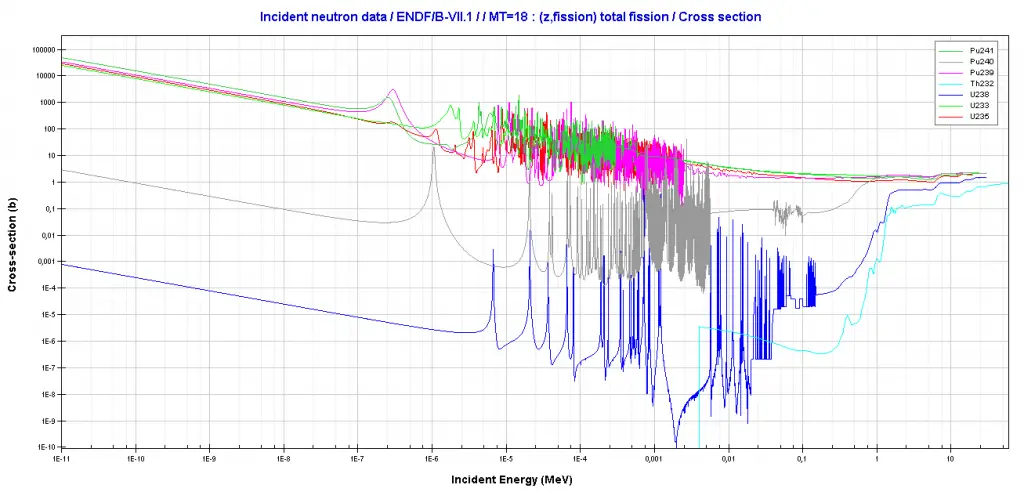Viewport: 1024px width, 492px height.
Task: Select the 0,001 x-axis tick label
Action: pos(653,460)
